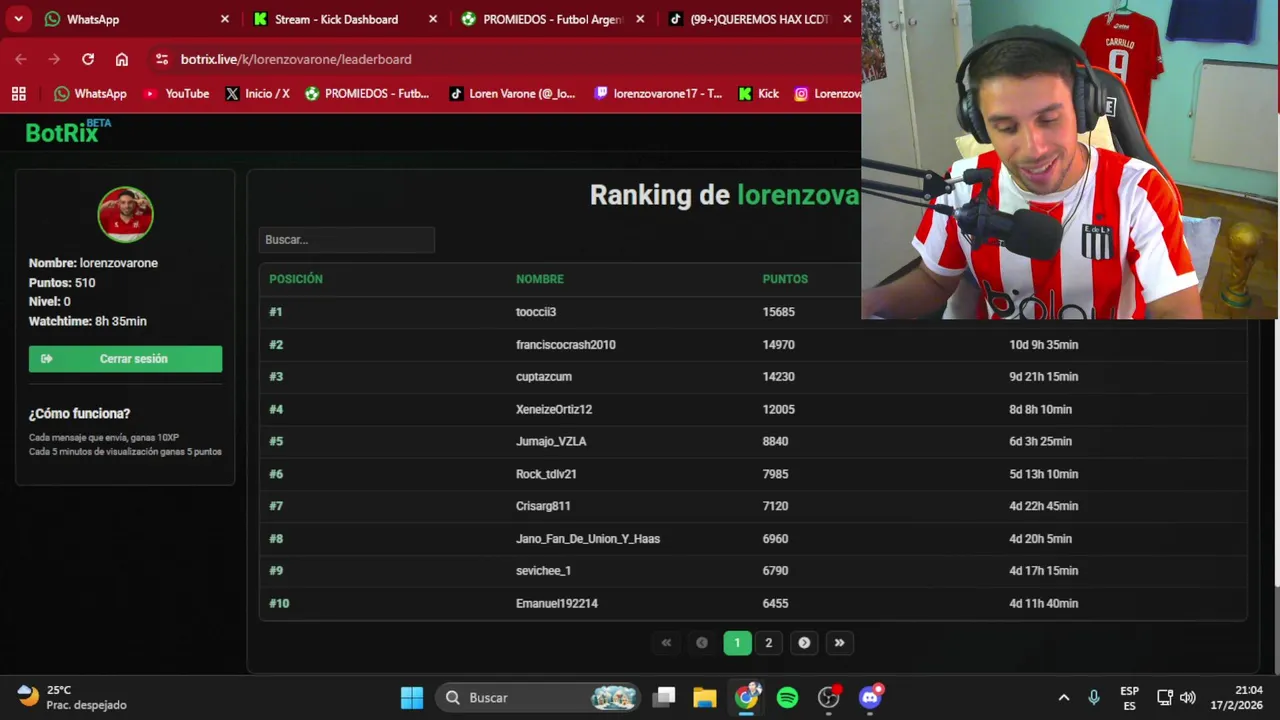1280x720 pixels.
Task: Click the Buscar... leaderboard search field
Action: 346,240
